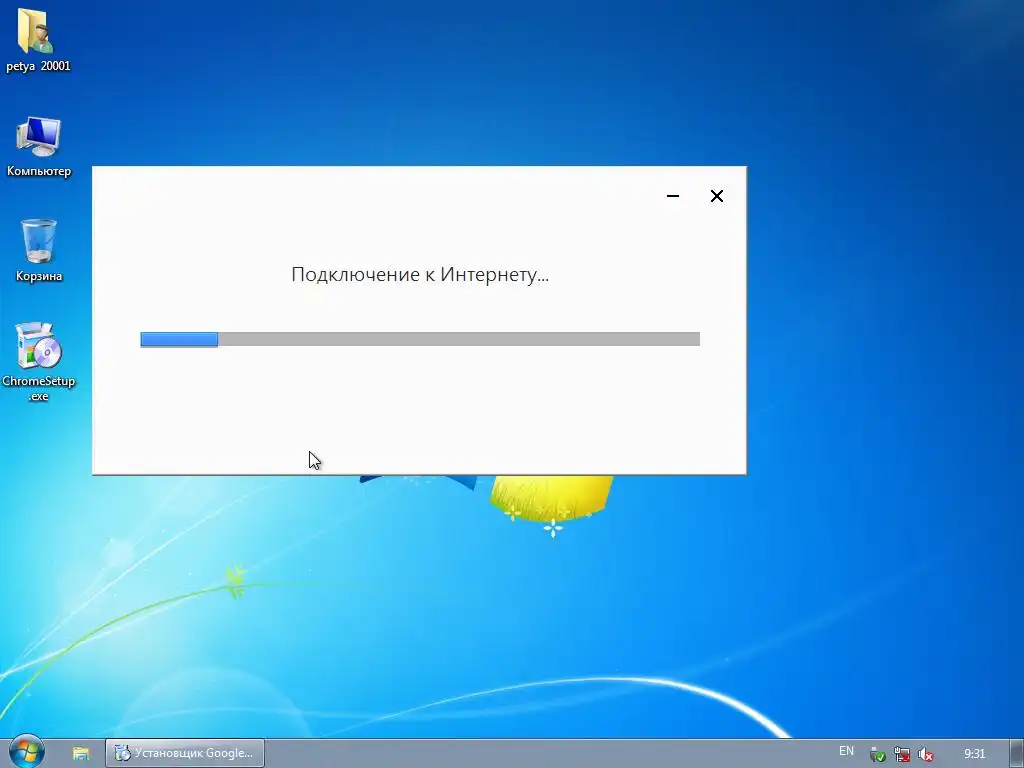Screen dimensions: 1024x768
Task: Minimize the Chrome installer window
Action: [673, 196]
